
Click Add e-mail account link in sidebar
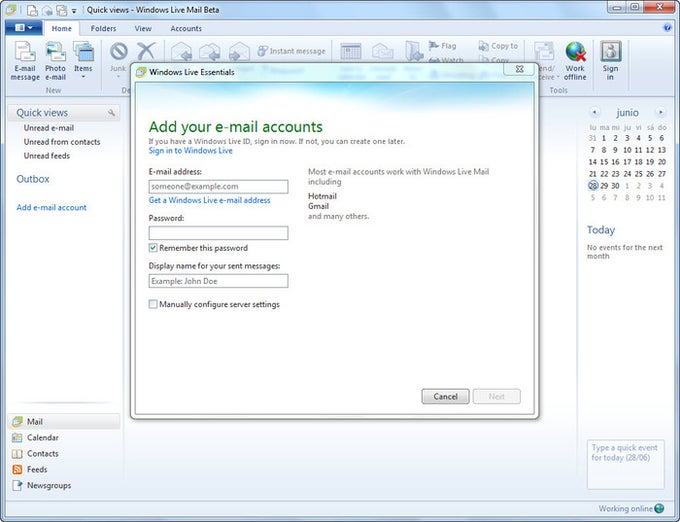pos(51,208)
